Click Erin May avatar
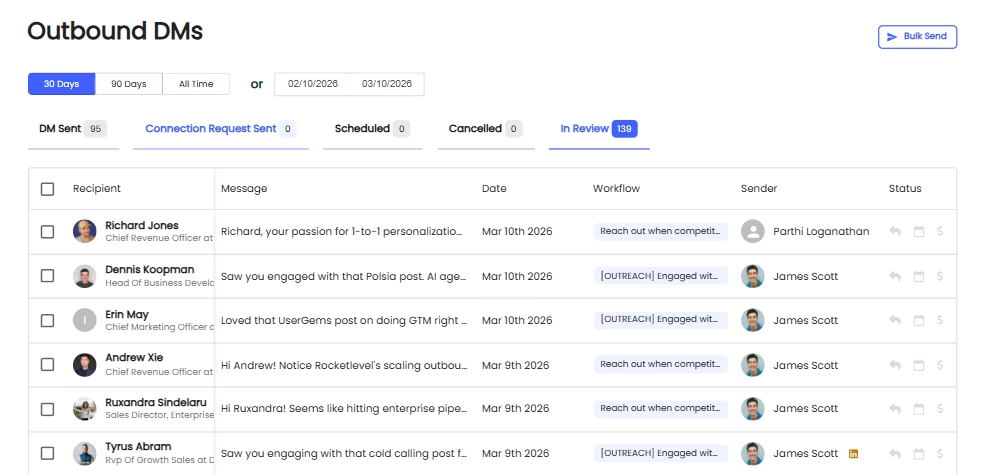This screenshot has width=994, height=475. point(84,320)
